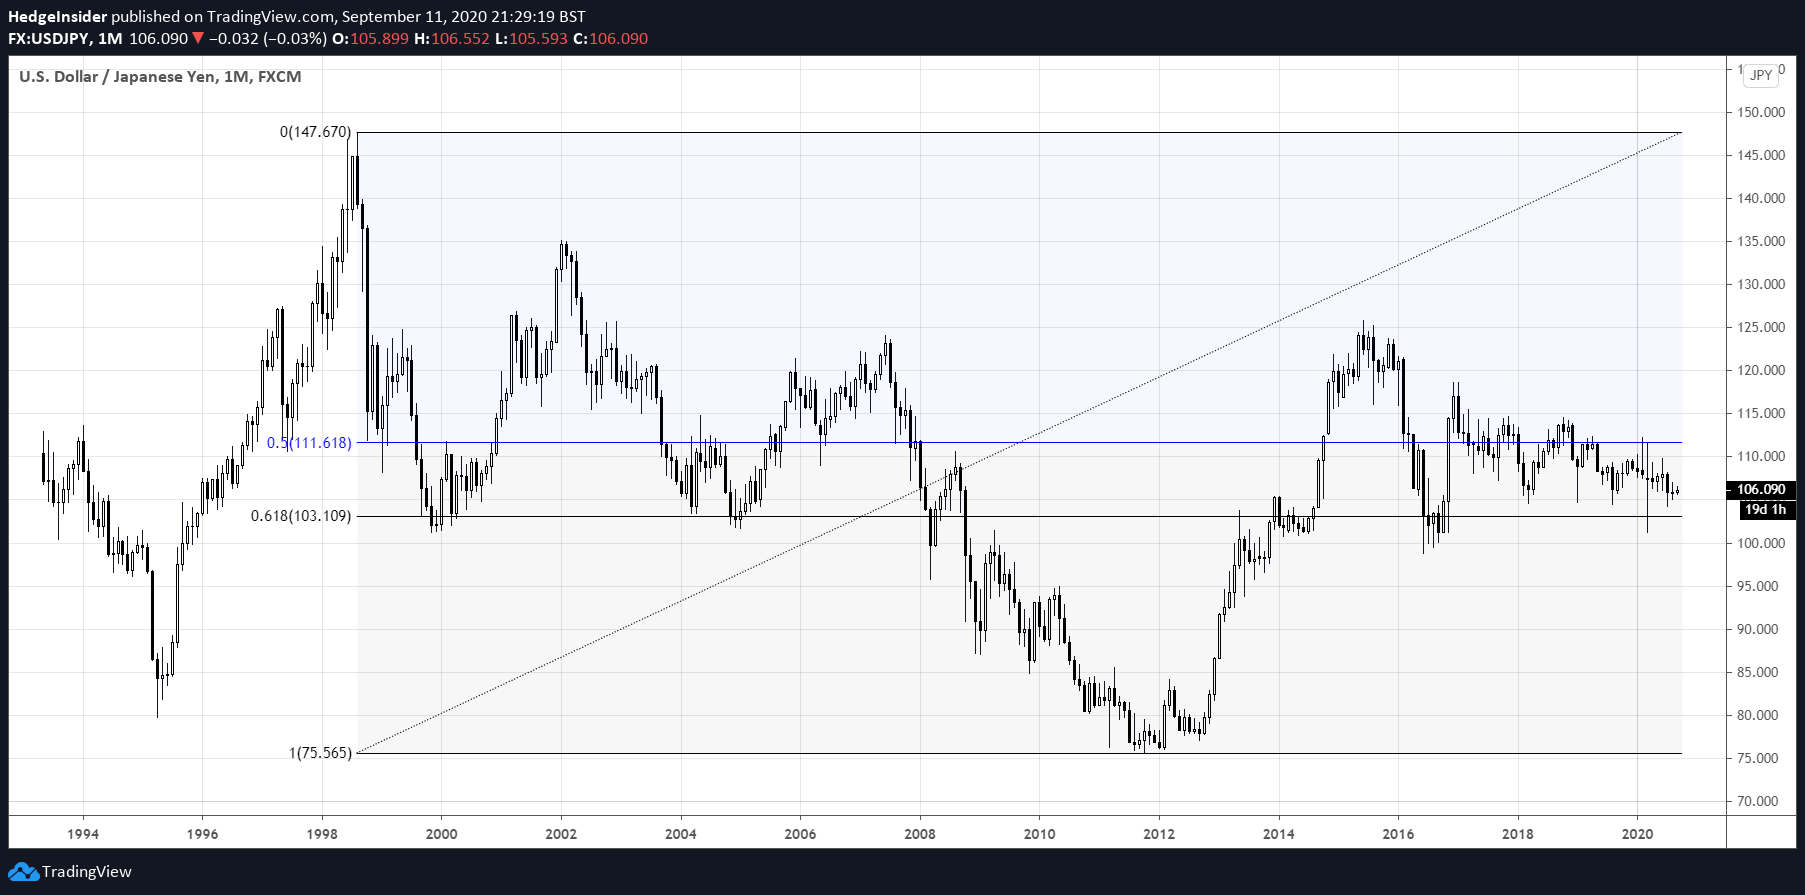Click the 2008 label on time axis

click(x=920, y=834)
